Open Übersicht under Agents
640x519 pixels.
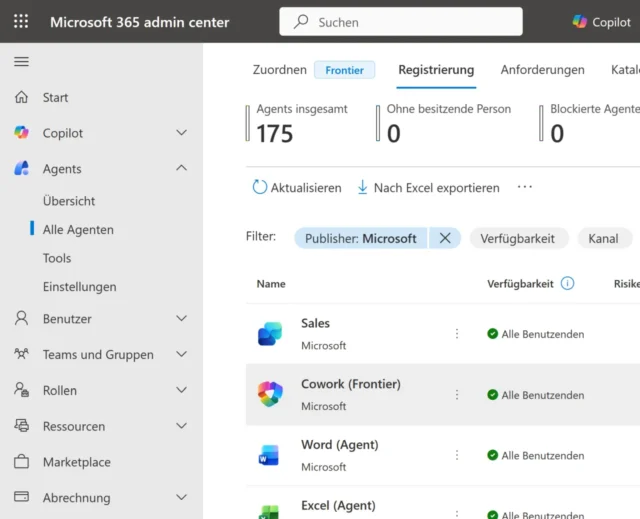click(x=69, y=201)
